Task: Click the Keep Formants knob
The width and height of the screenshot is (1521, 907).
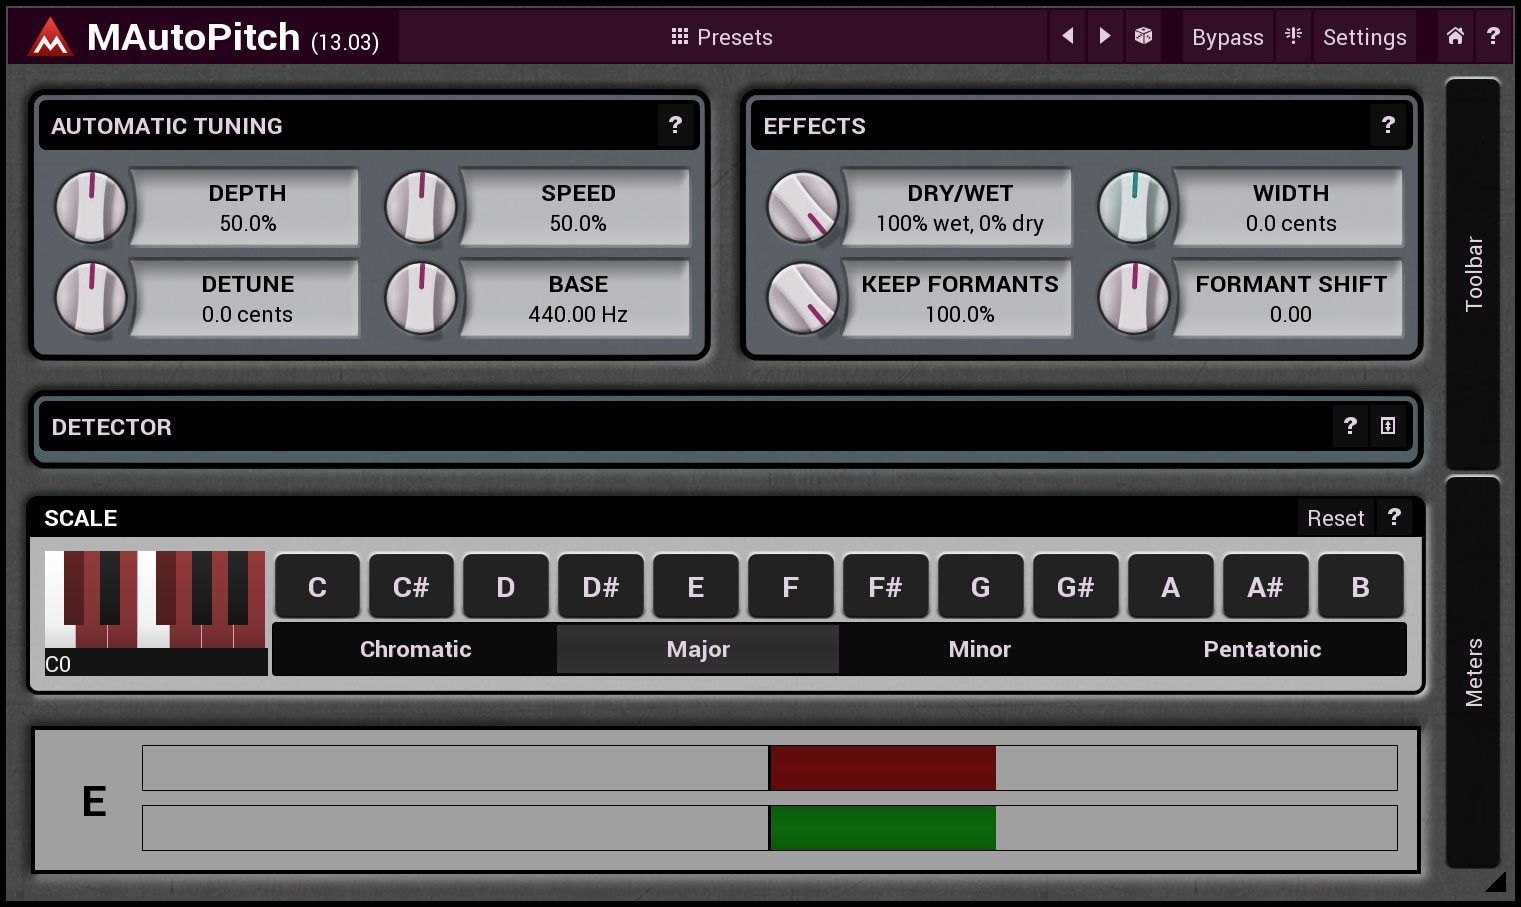Action: click(803, 298)
